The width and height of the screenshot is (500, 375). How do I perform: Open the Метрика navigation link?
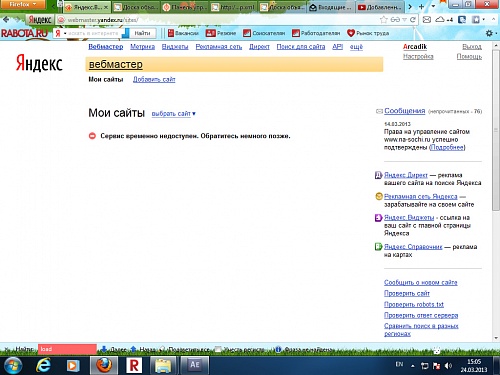point(142,47)
